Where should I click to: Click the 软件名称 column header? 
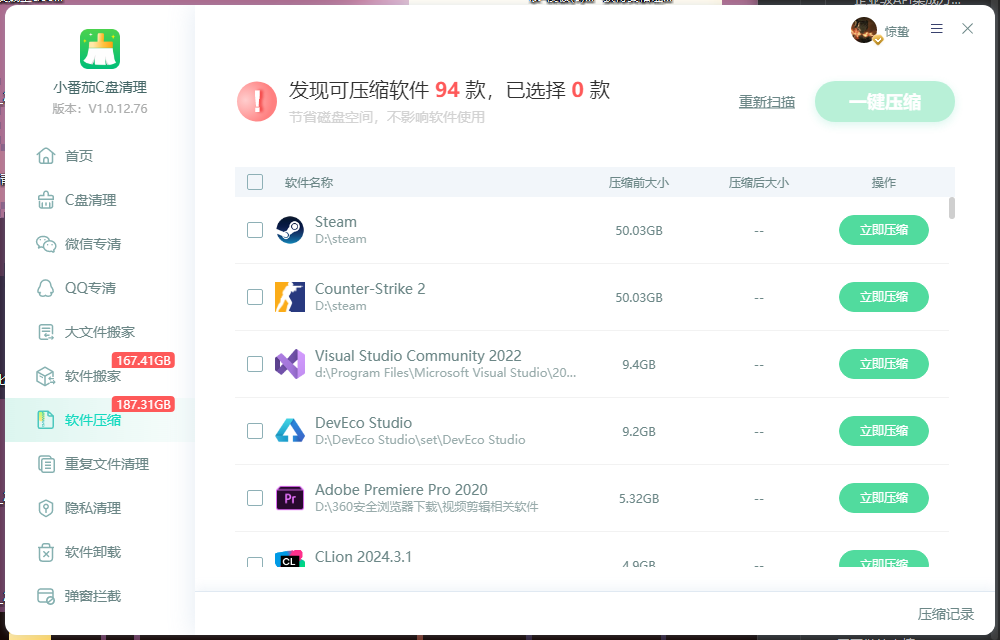[x=309, y=182]
